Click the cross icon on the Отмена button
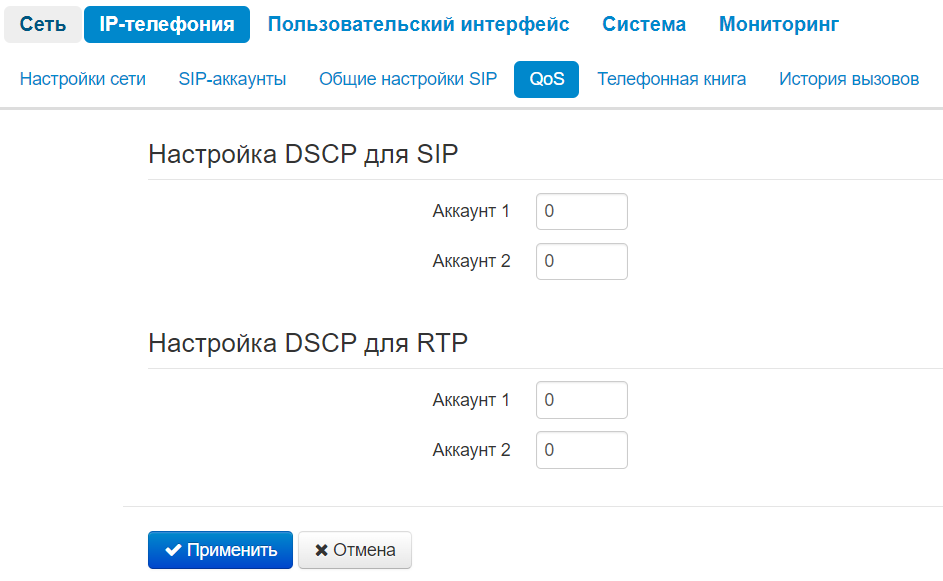Viewport: 943px width, 581px height. (x=321, y=550)
